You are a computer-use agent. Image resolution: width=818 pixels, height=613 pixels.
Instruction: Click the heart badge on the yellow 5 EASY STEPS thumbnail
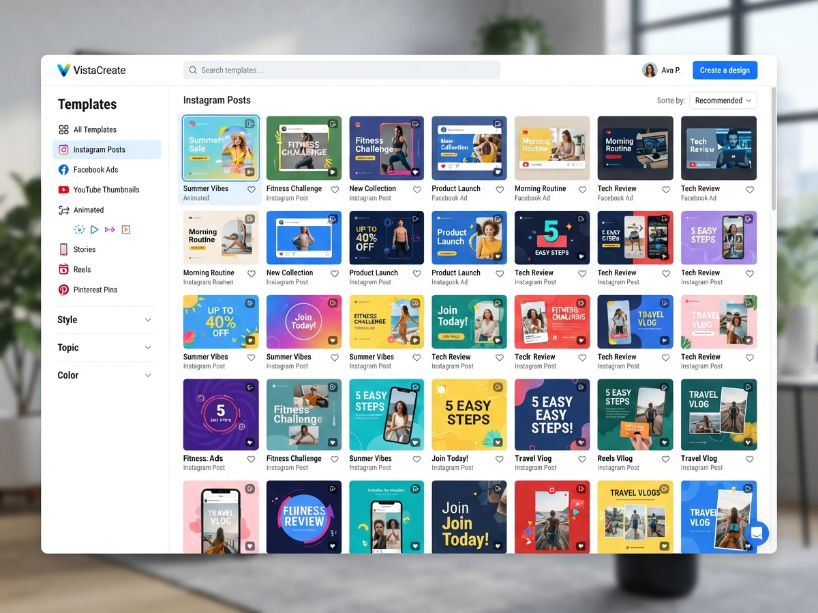tap(498, 442)
